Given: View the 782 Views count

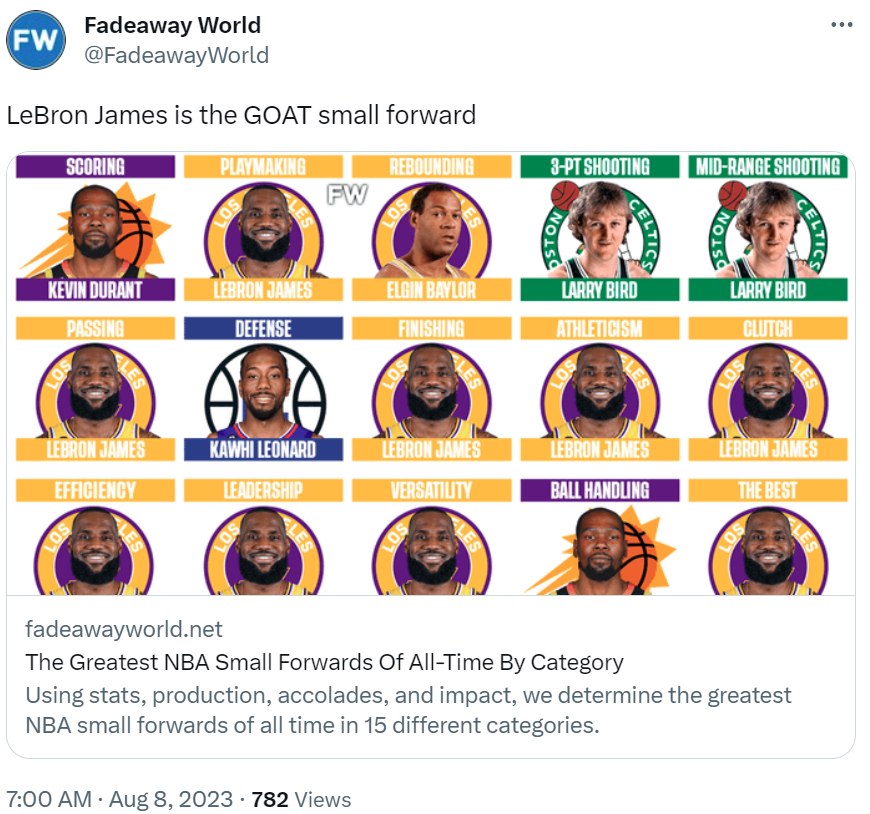Looking at the screenshot, I should pyautogui.click(x=301, y=799).
